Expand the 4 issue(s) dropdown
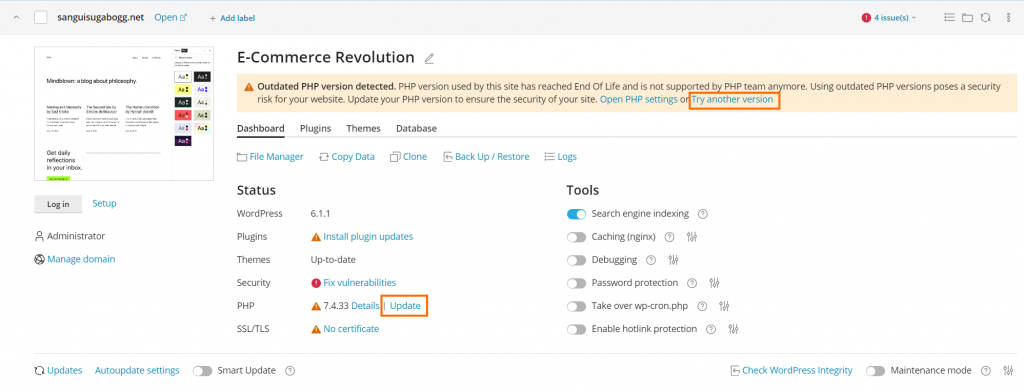Viewport: 1024px width, 391px height. click(x=889, y=18)
